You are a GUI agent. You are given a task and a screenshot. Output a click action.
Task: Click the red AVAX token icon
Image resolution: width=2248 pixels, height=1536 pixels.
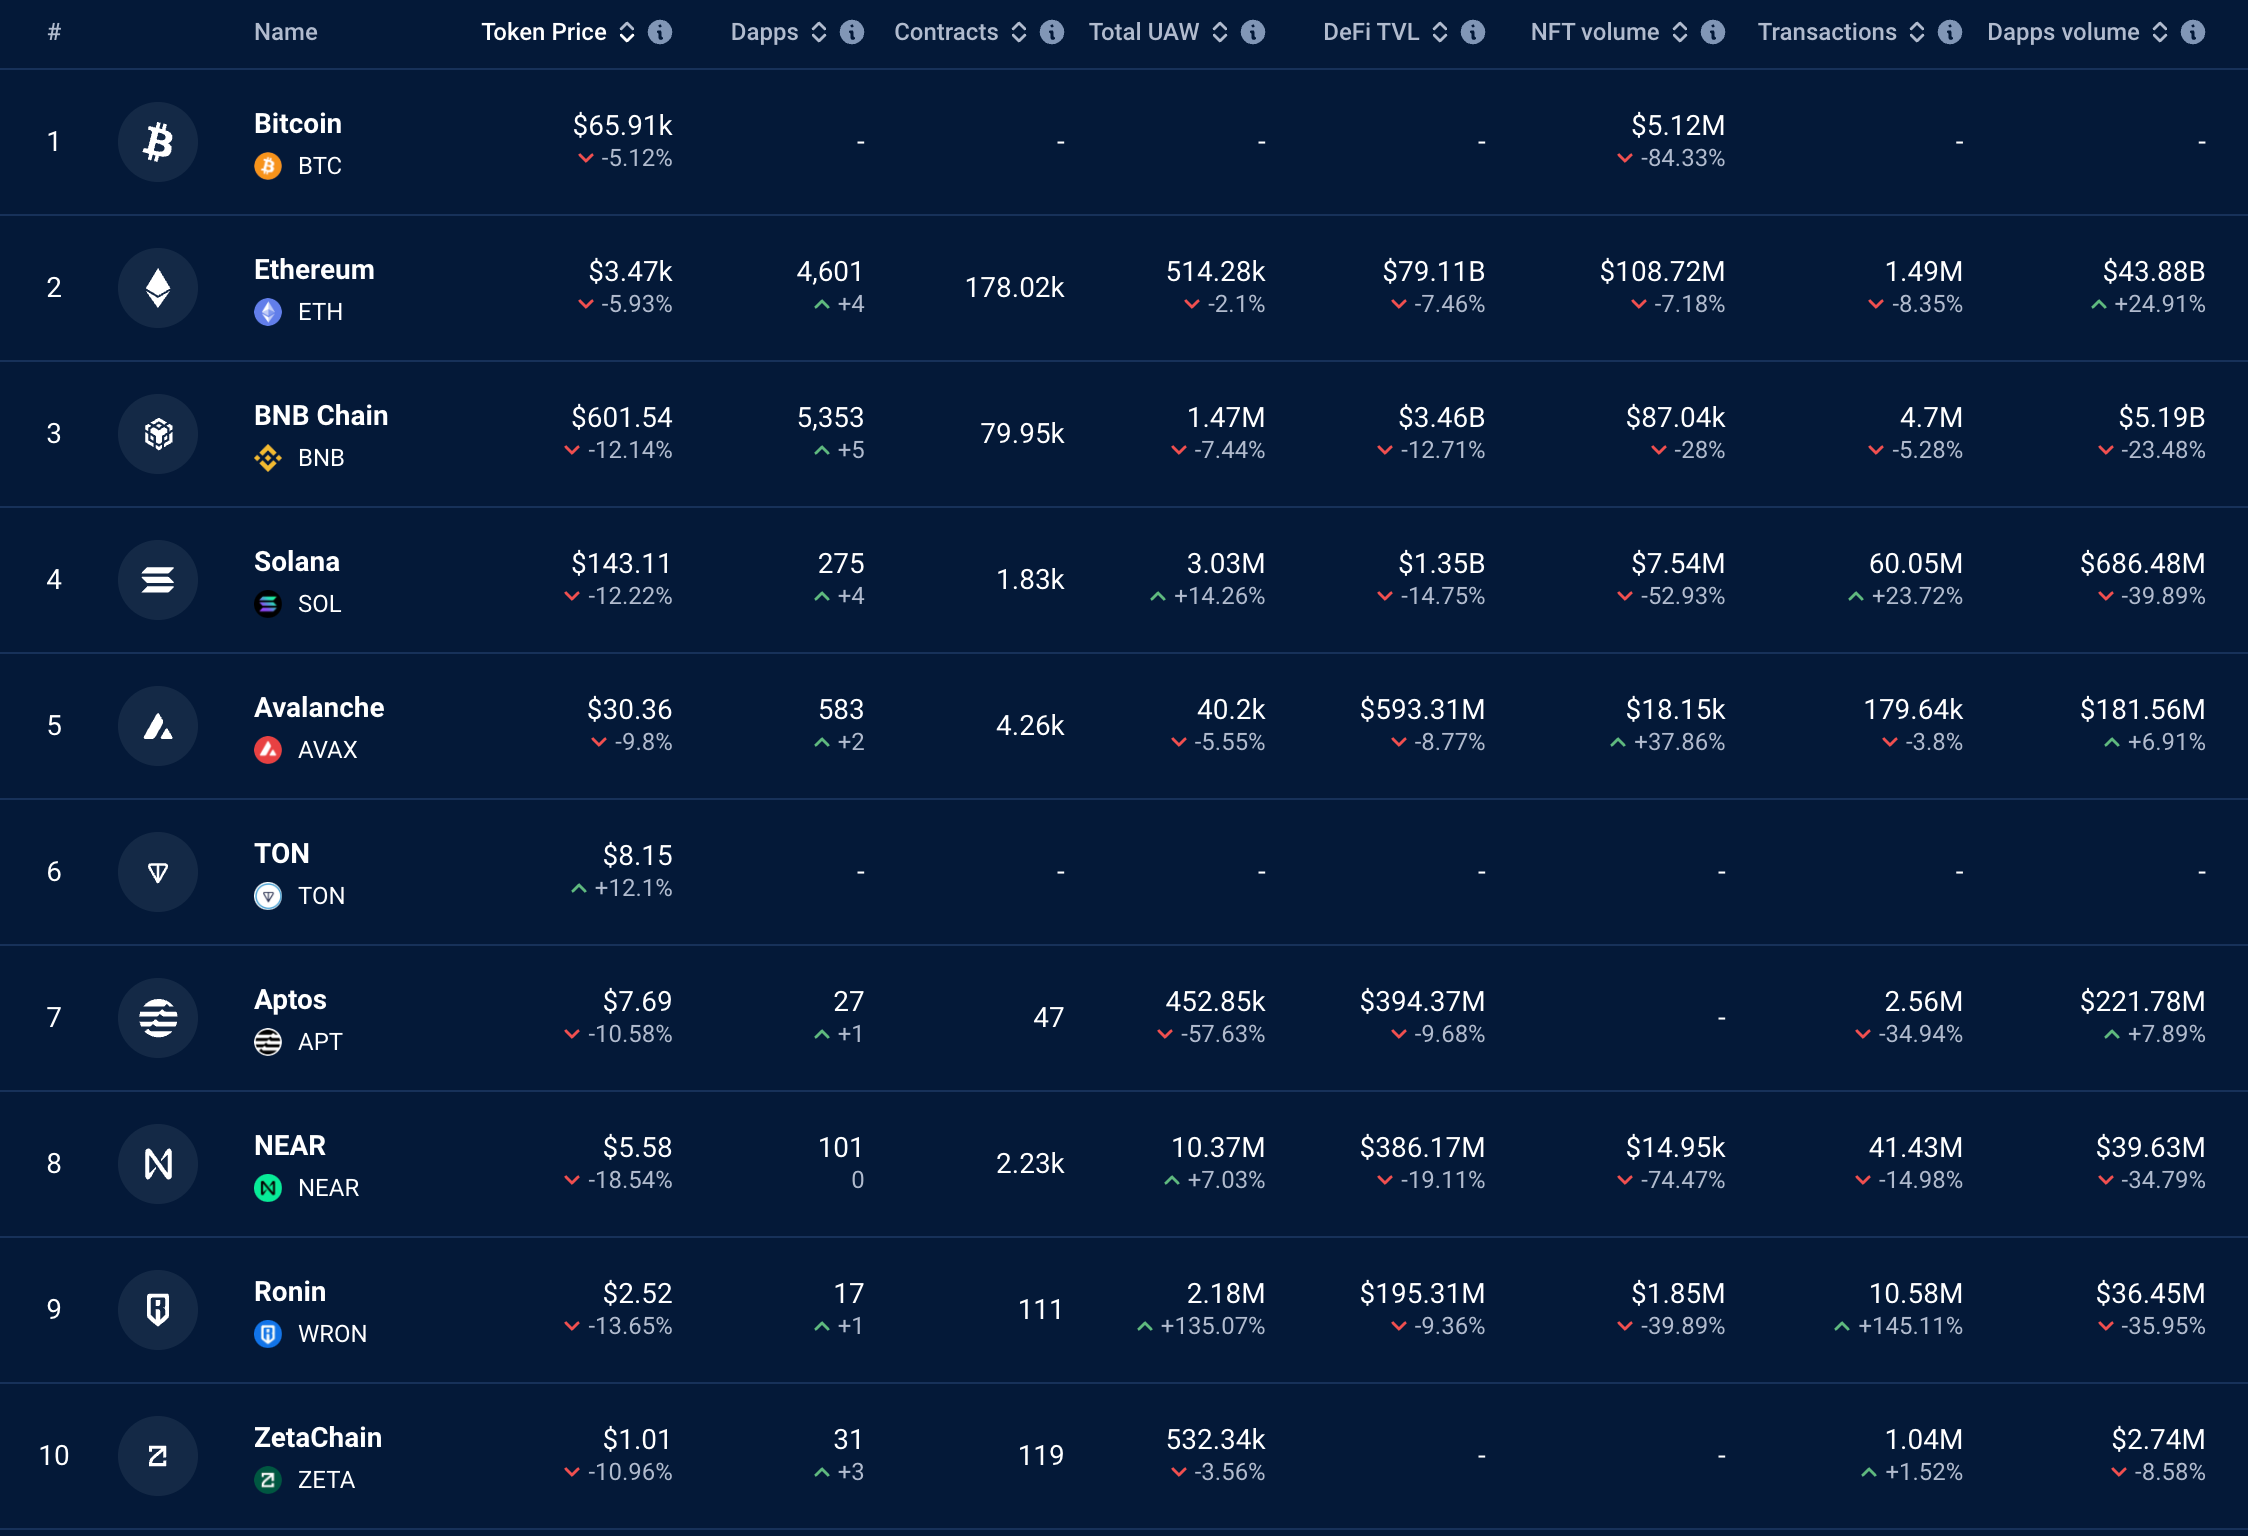pos(268,750)
